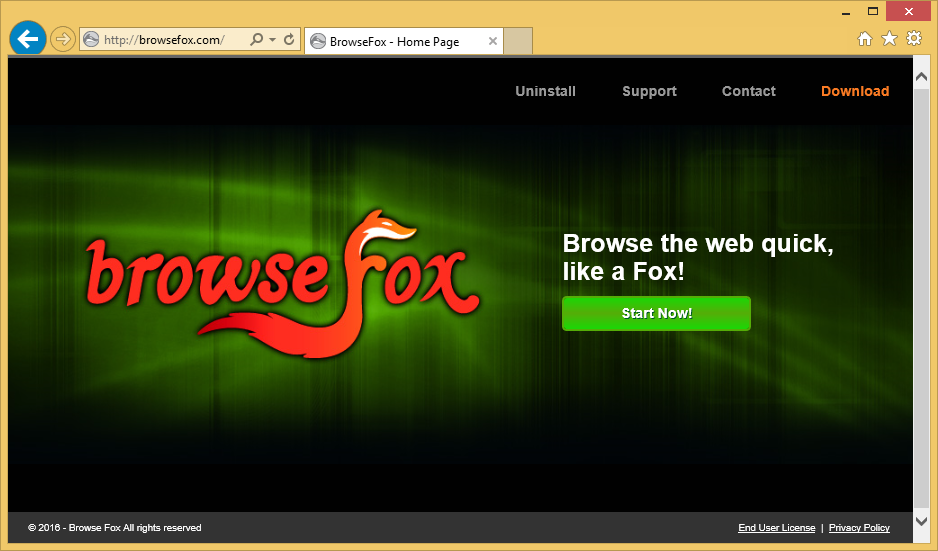938x551 pixels.
Task: Close the BrowseFox - Home Page tab
Action: click(x=493, y=41)
